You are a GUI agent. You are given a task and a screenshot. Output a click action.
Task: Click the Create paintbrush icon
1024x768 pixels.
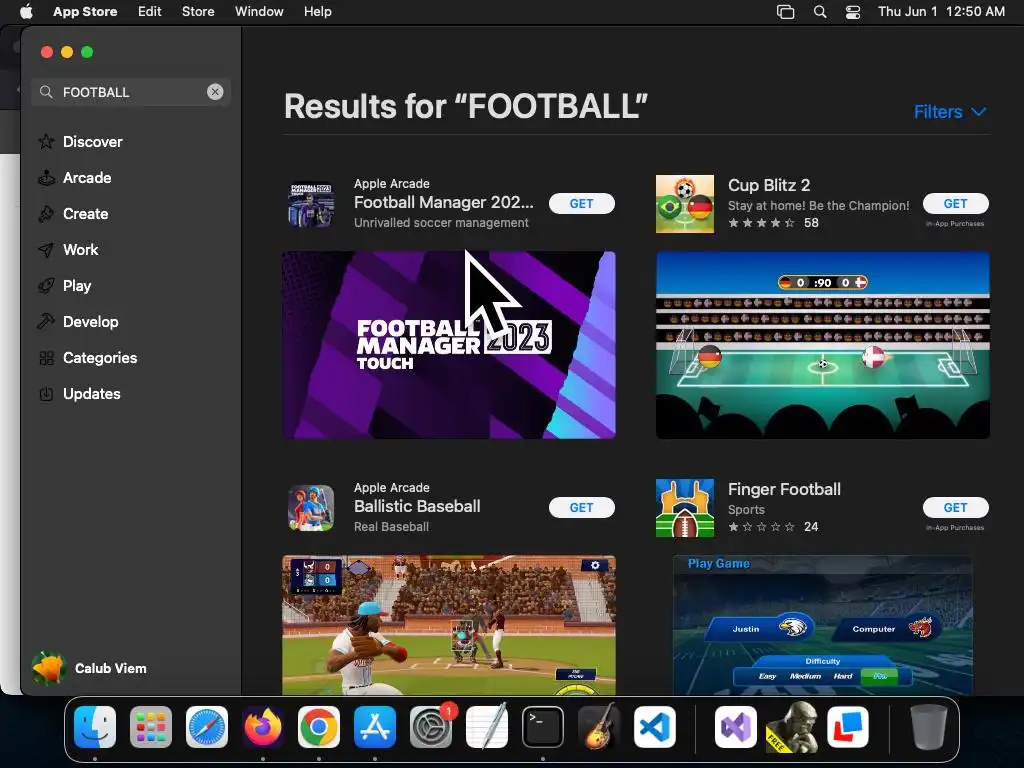(46, 214)
